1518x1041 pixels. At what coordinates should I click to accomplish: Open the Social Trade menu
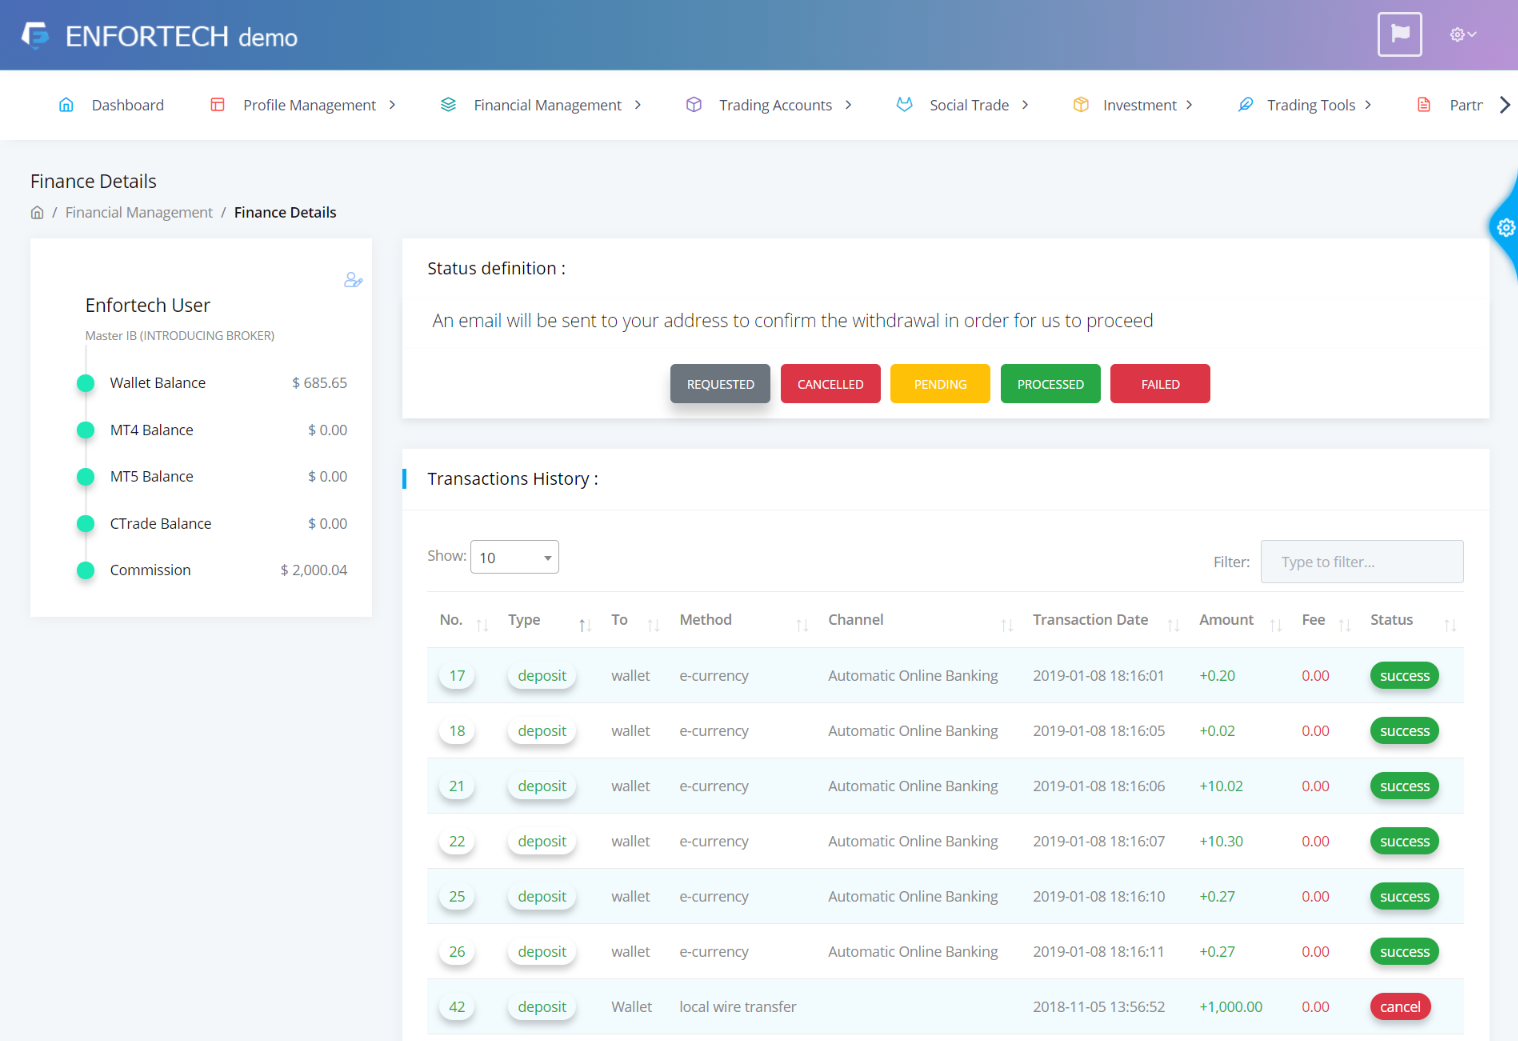pos(968,105)
